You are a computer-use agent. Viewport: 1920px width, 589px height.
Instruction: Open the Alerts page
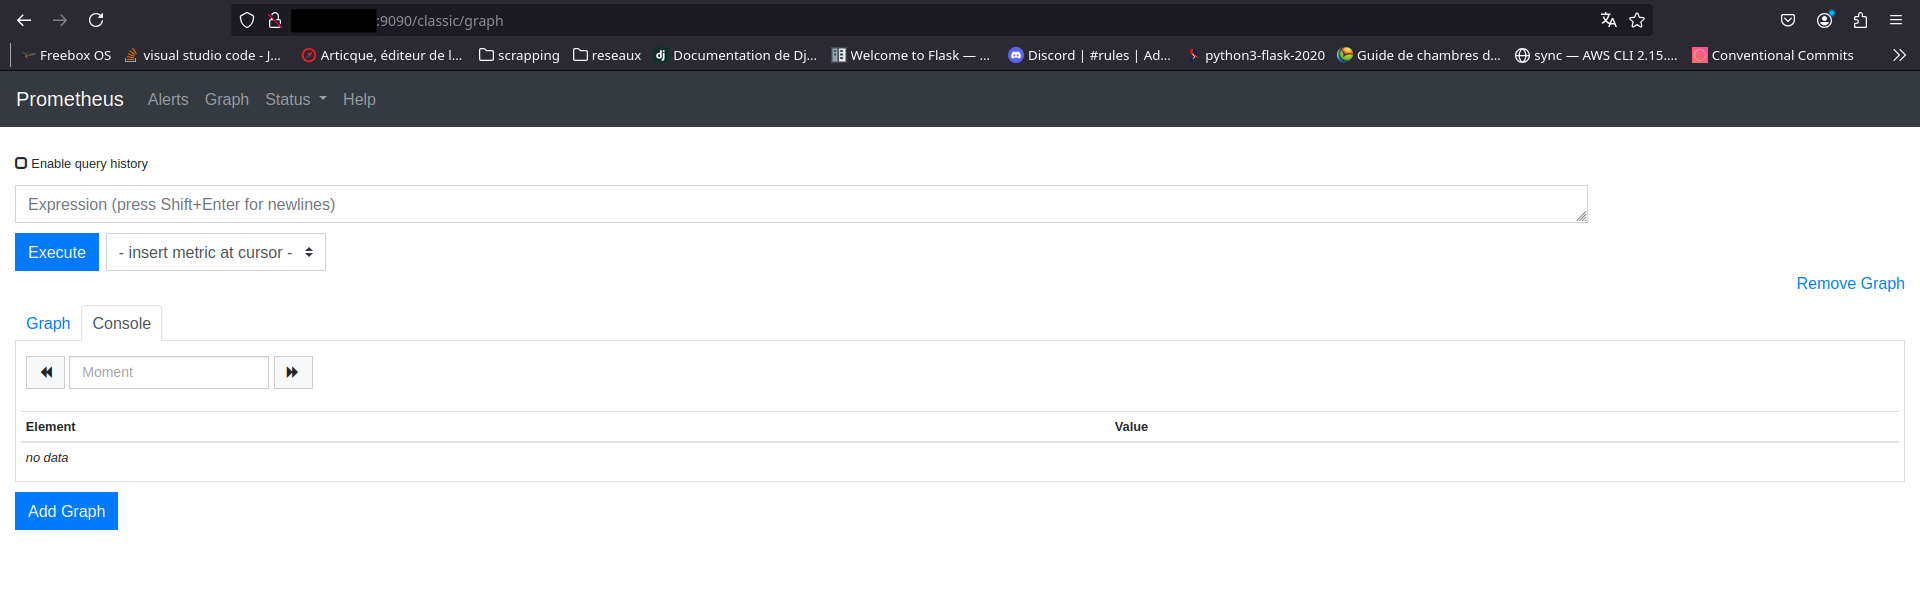[168, 99]
